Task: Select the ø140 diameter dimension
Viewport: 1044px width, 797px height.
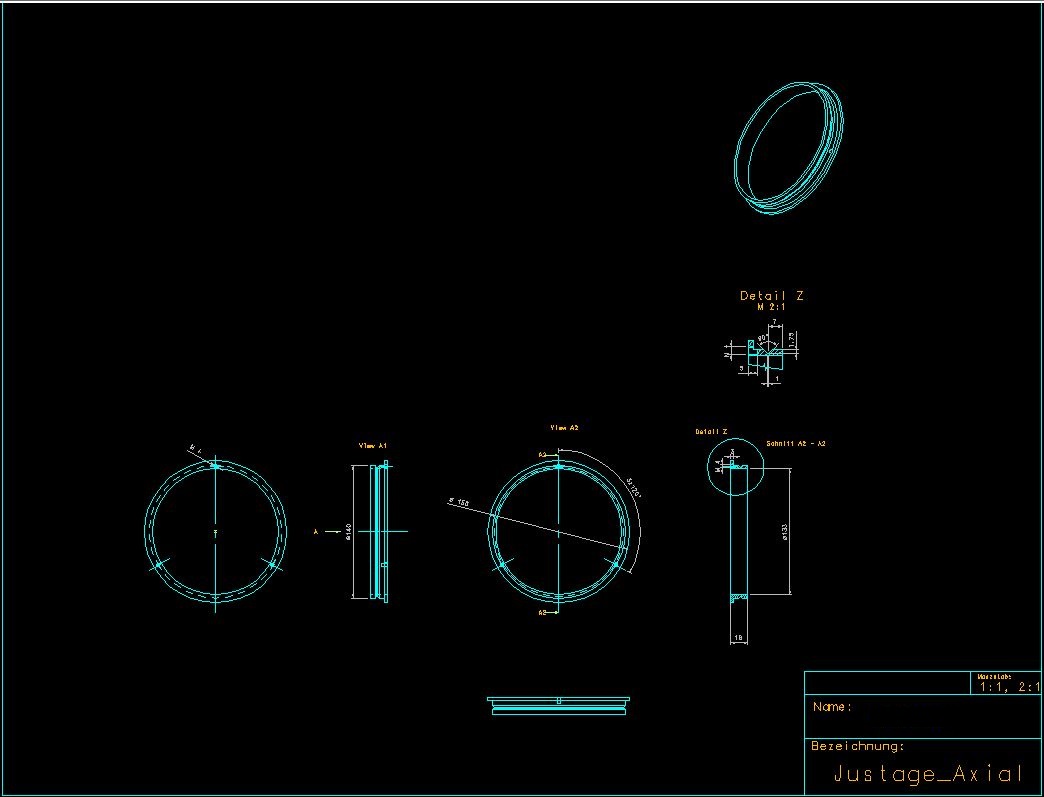Action: coord(348,531)
